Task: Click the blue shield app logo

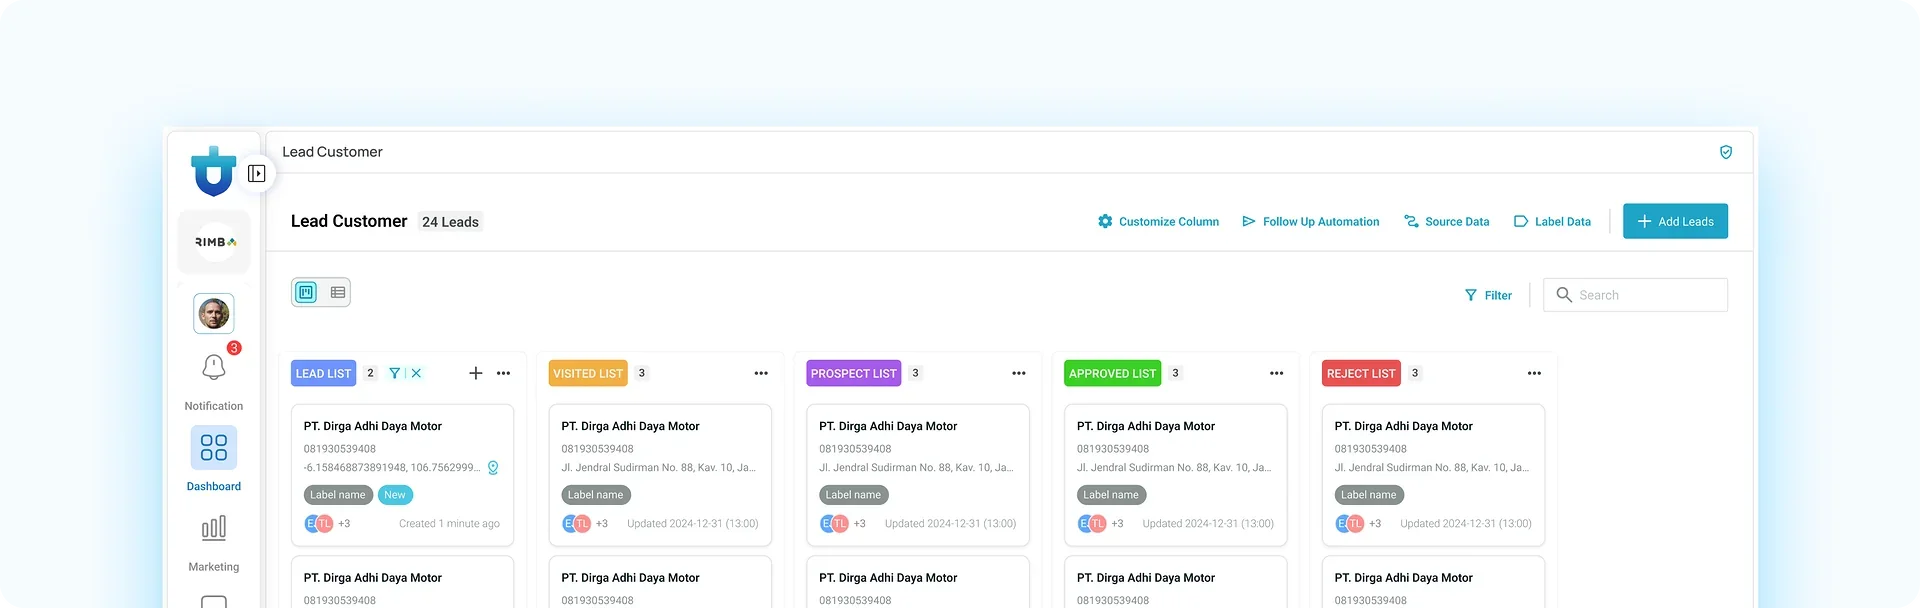Action: coord(214,171)
